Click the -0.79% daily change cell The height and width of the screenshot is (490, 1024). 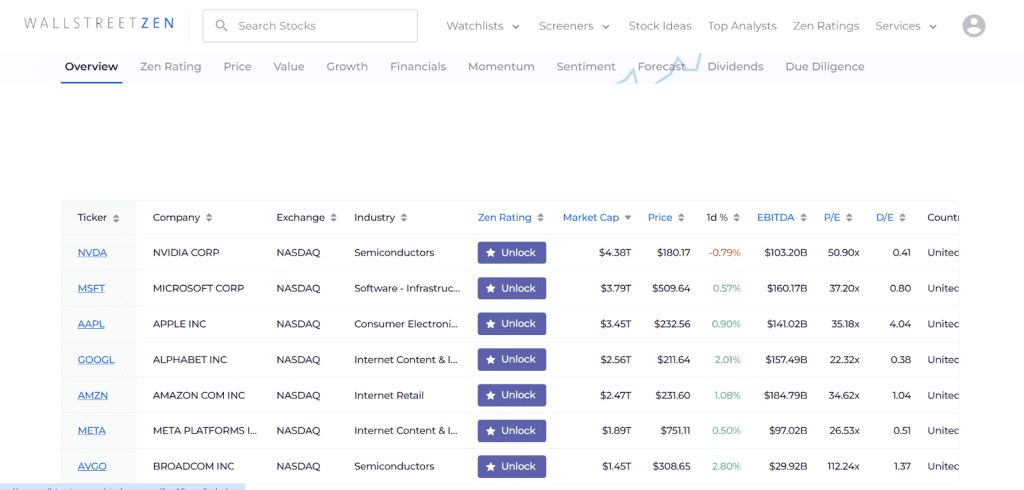pos(725,253)
